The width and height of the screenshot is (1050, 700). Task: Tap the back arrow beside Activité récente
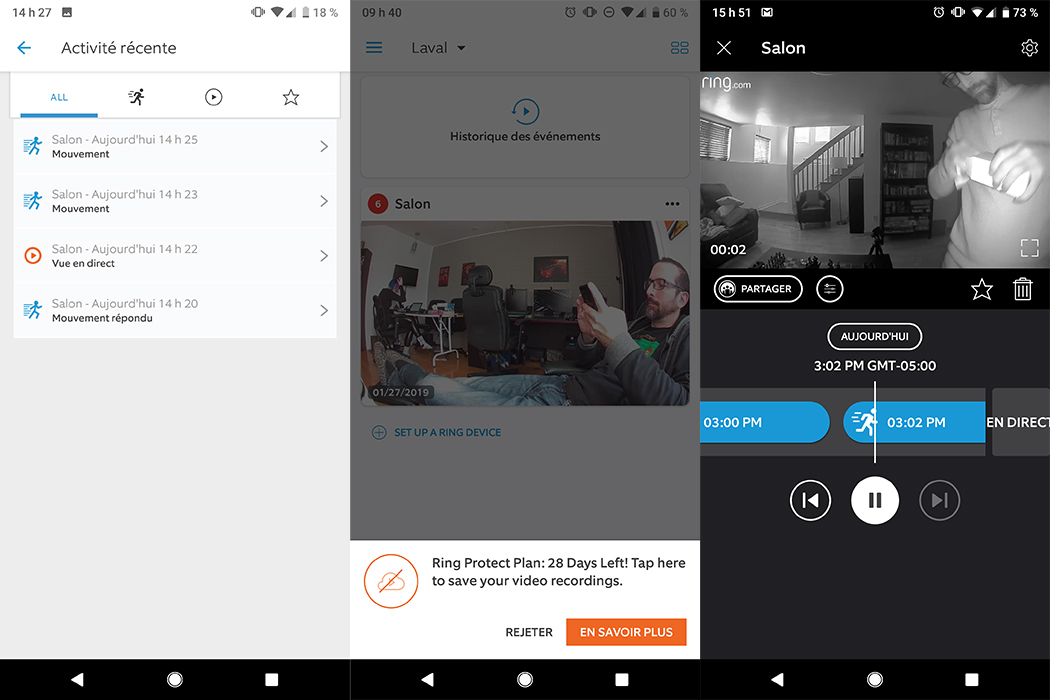tap(24, 48)
